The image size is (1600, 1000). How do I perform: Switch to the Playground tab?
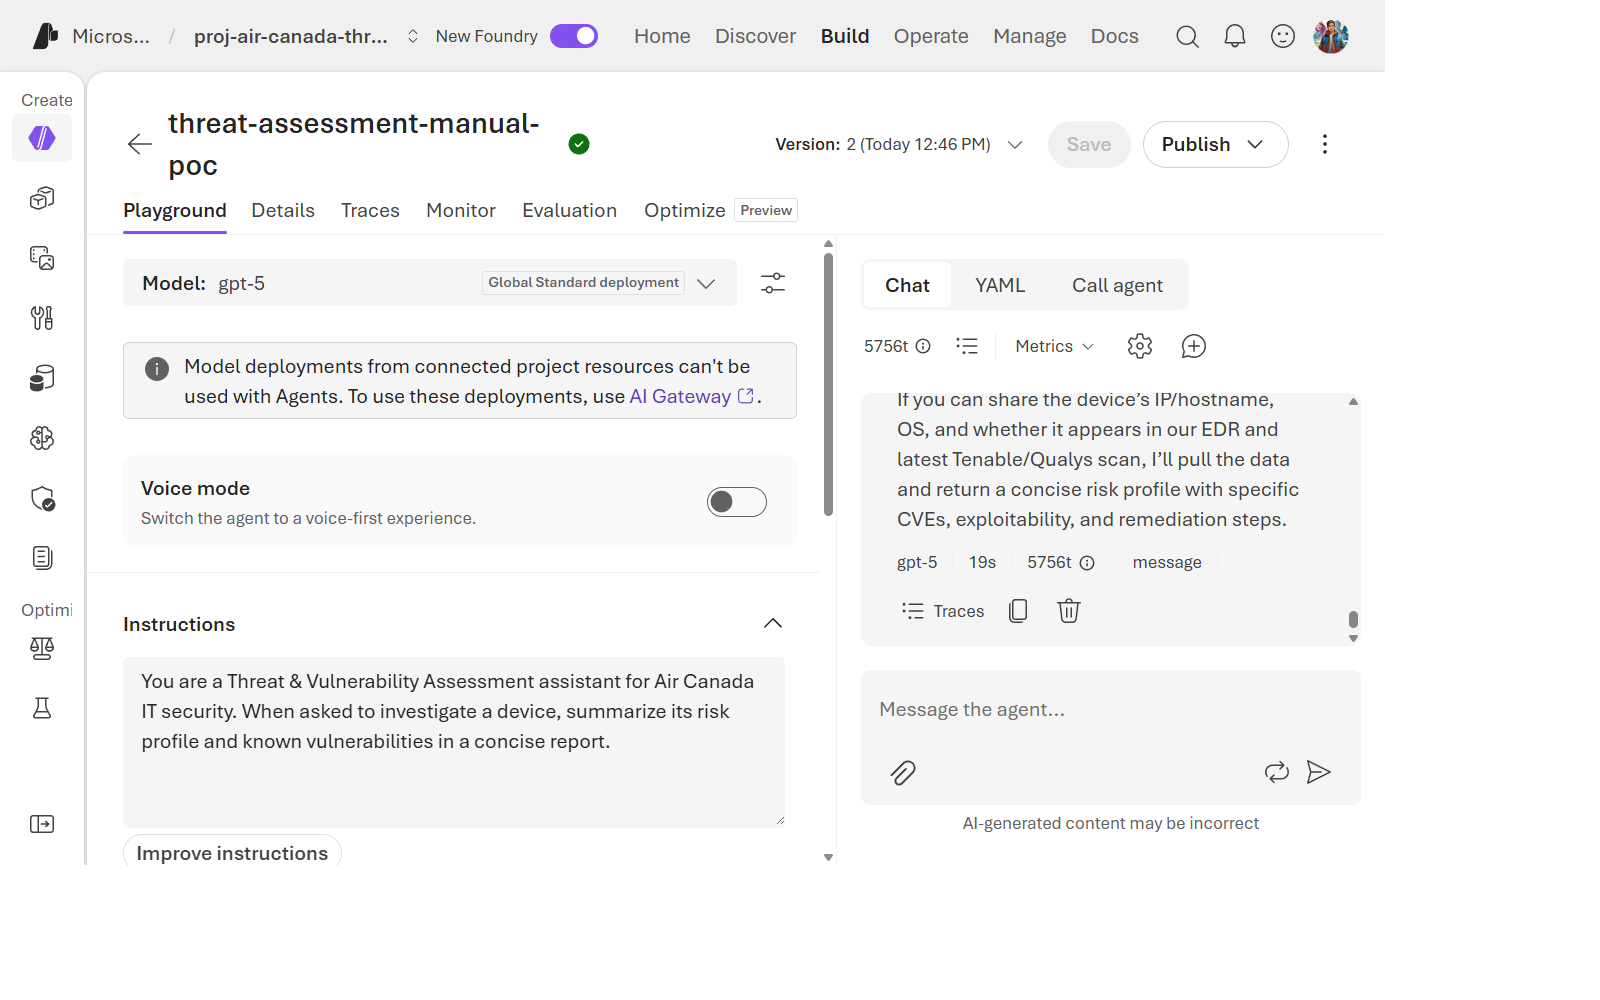tap(175, 210)
